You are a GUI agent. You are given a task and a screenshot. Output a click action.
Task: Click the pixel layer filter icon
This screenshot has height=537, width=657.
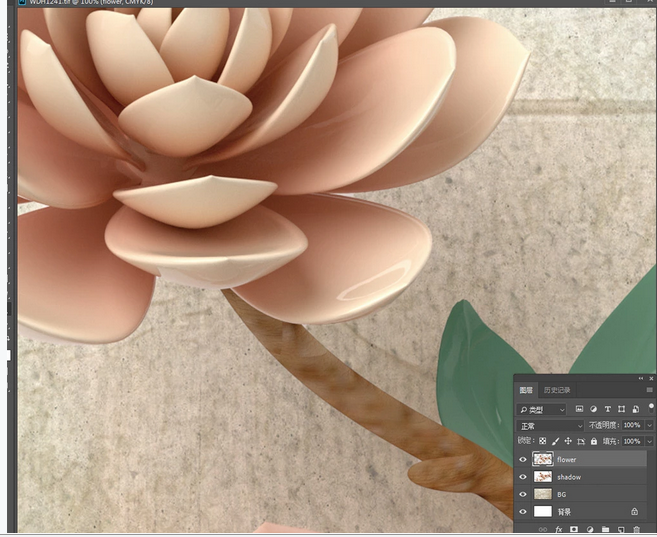click(x=579, y=409)
